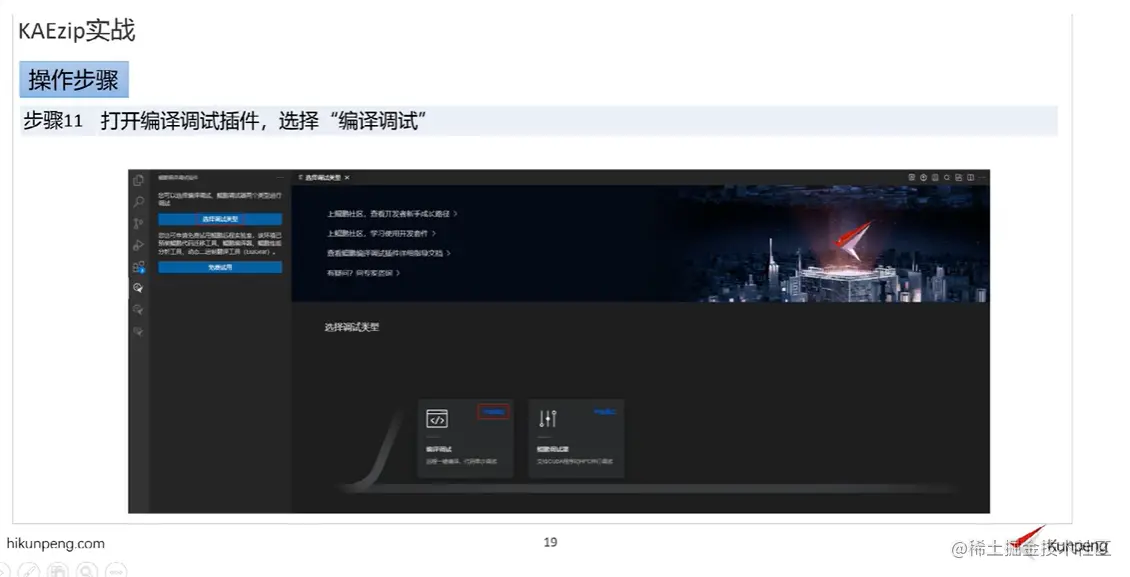The height and width of the screenshot is (577, 1130).
Task: Click the 操作步骤 label on the slide
Action: click(x=74, y=80)
